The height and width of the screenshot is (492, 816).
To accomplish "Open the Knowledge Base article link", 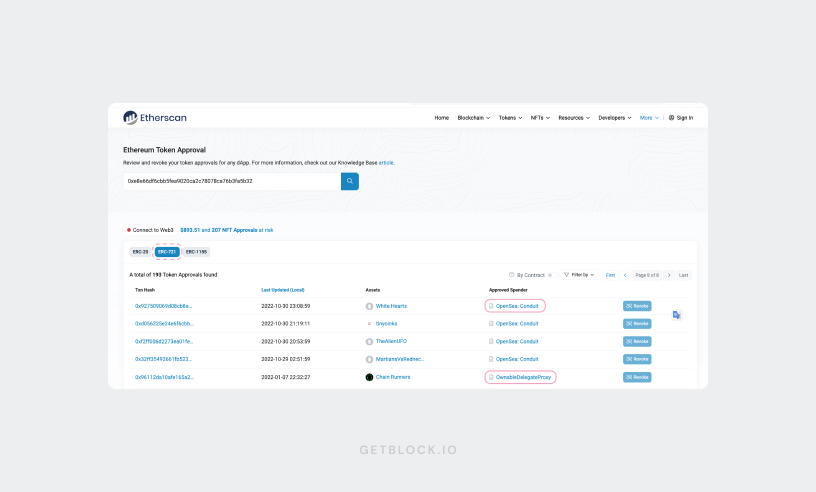I will tap(386, 163).
